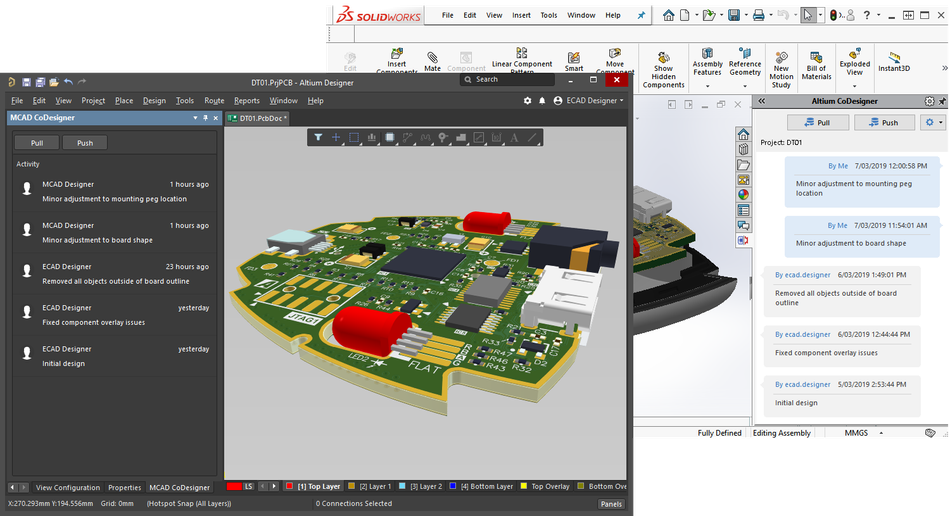The image size is (950, 516).
Task: Click the Mate paperclip tool
Action: [x=433, y=61]
